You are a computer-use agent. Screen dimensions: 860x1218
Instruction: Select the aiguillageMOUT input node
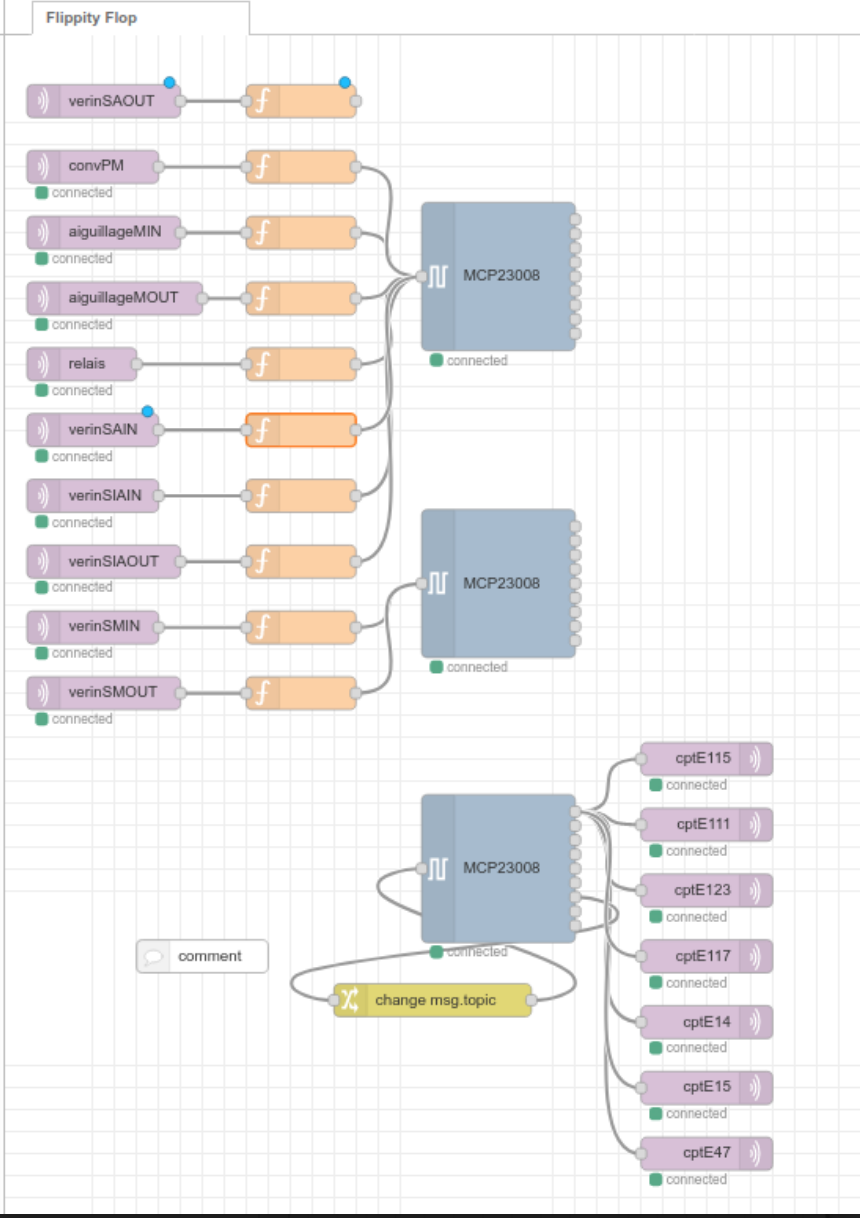coord(115,298)
